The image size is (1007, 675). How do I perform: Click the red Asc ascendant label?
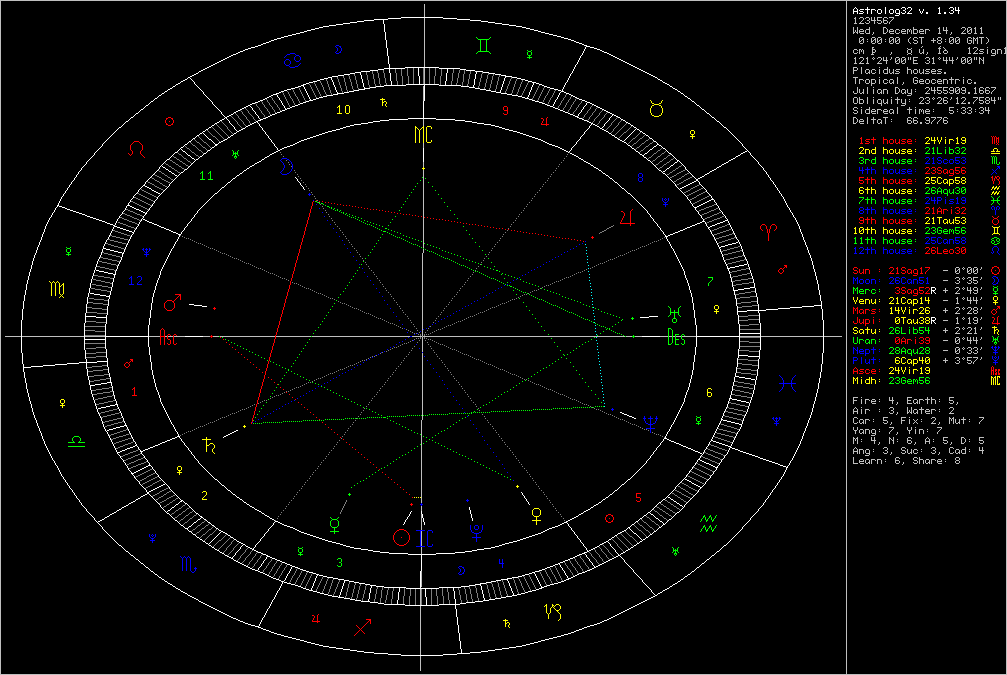coord(168,338)
